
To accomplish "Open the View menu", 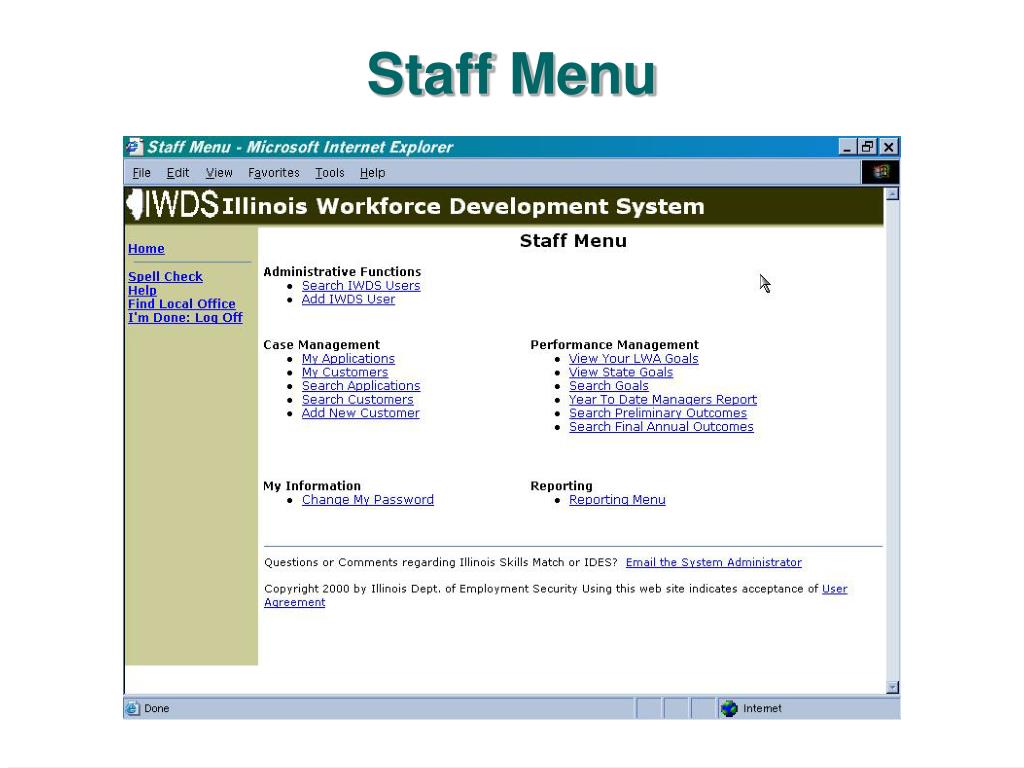I will 219,173.
